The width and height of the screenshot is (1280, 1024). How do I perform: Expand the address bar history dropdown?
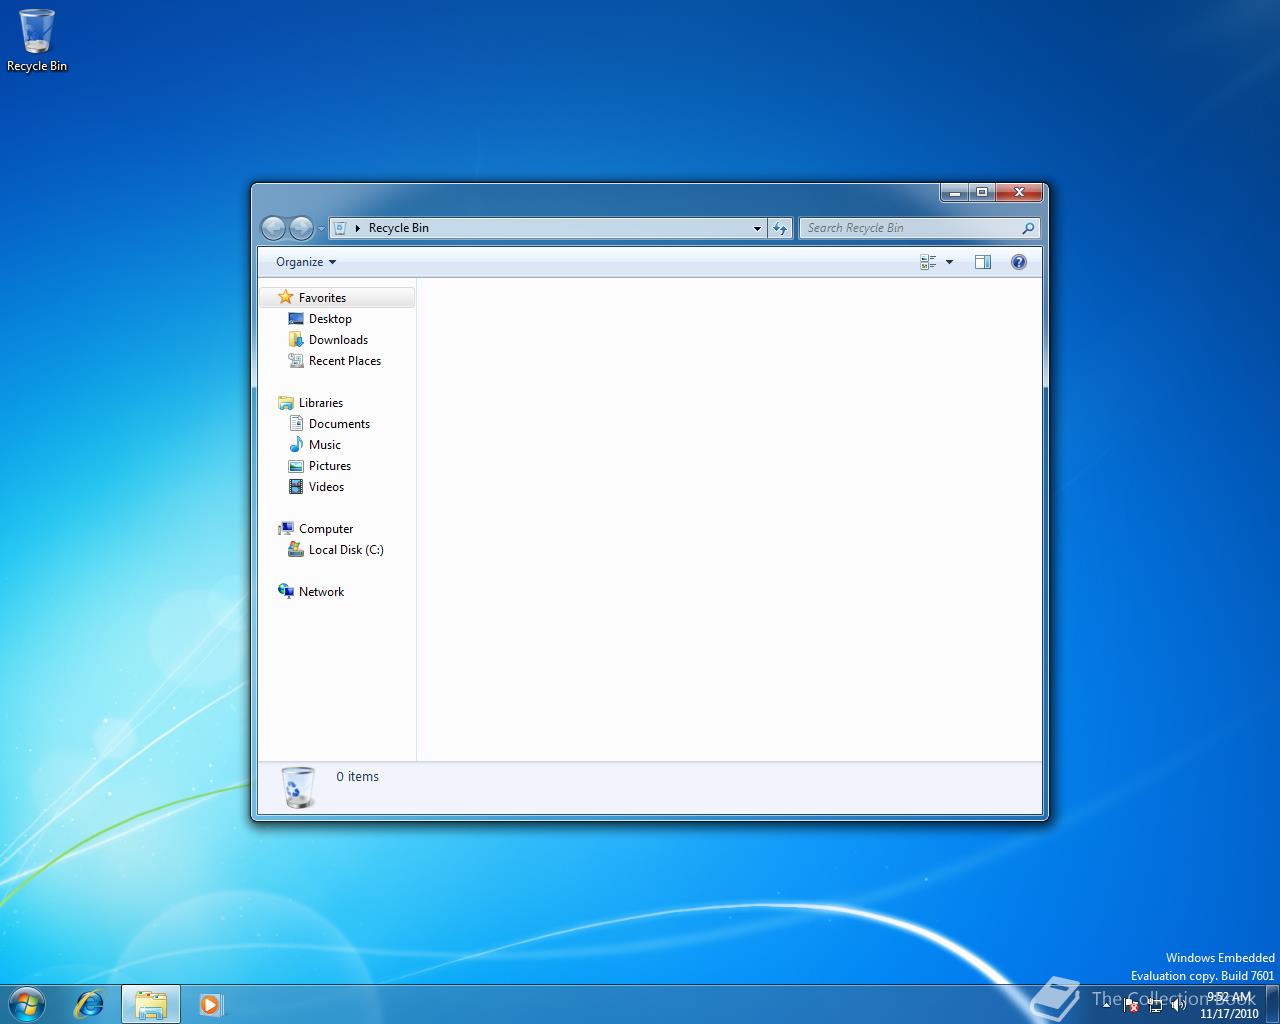point(757,228)
